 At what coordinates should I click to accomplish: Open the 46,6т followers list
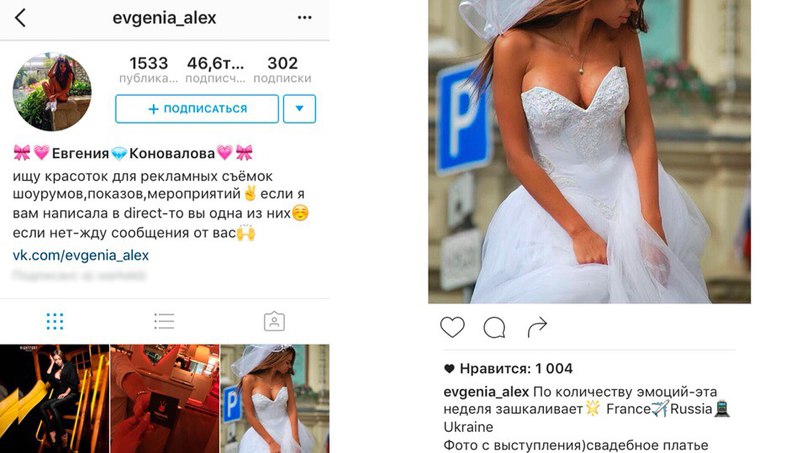tap(215, 69)
